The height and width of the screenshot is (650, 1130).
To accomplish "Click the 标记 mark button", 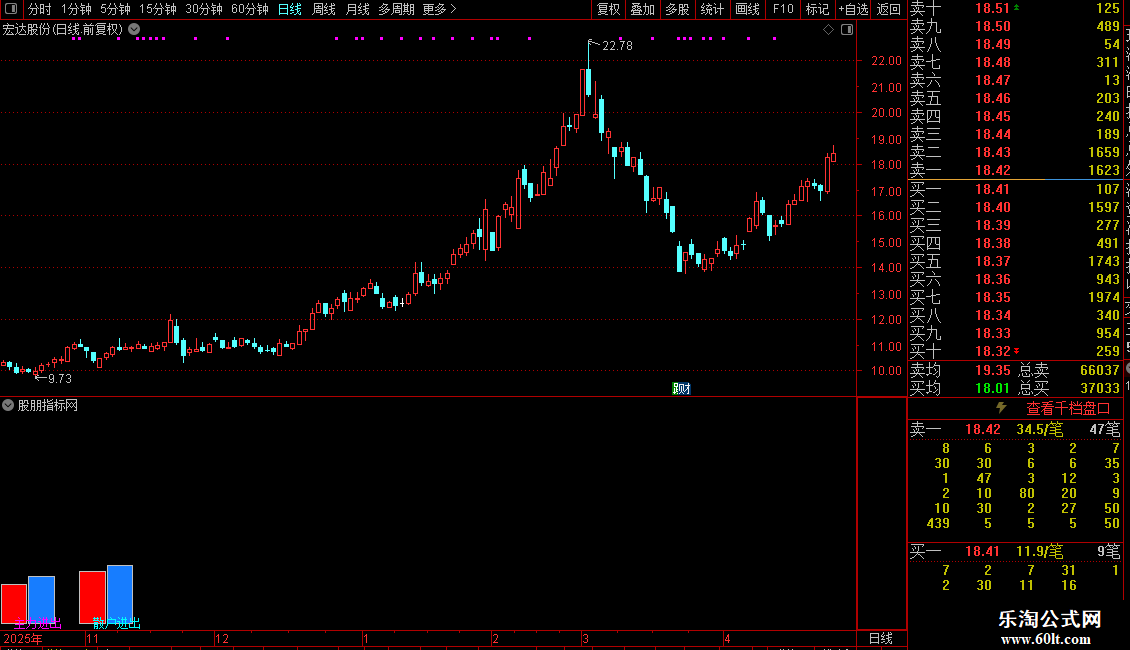I will (x=817, y=9).
